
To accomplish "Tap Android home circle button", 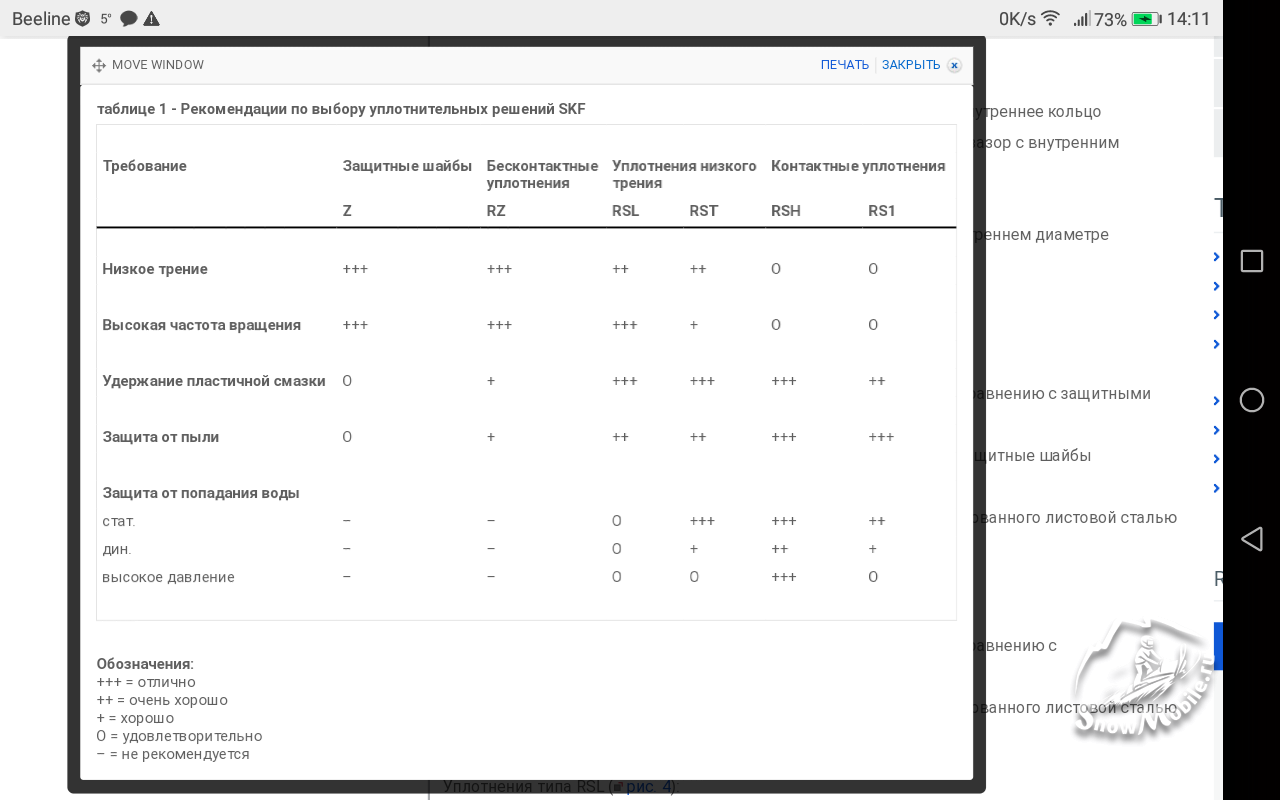I will [1251, 400].
